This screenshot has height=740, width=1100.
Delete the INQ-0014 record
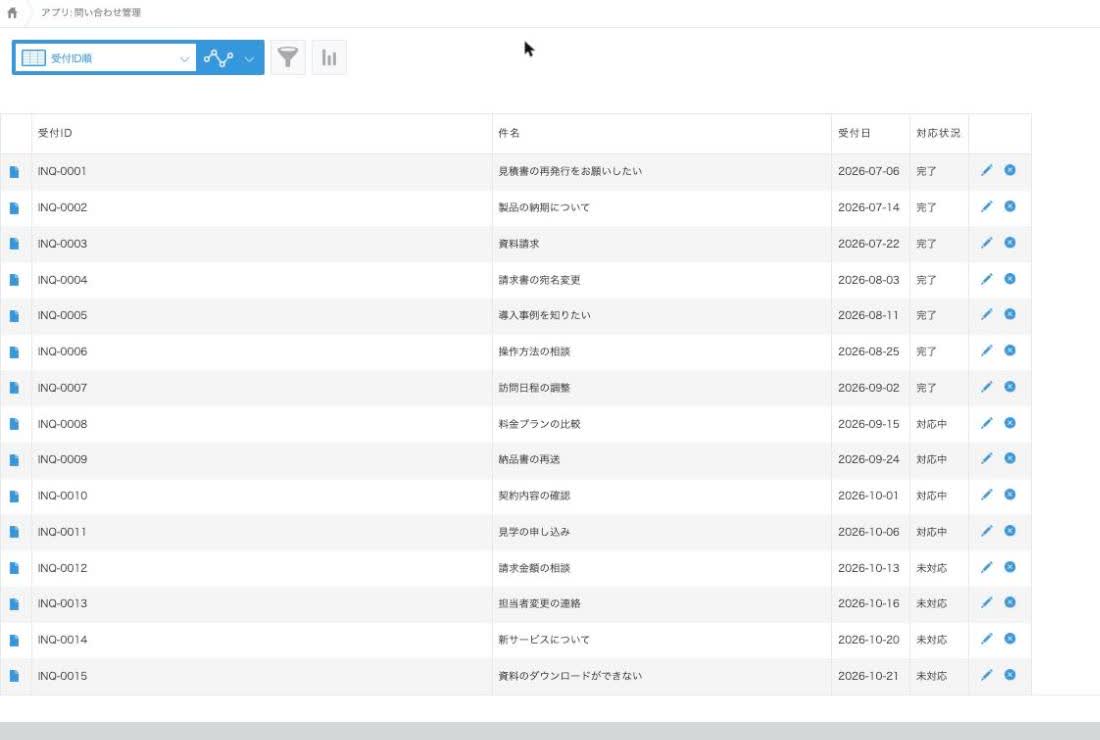coord(1010,638)
